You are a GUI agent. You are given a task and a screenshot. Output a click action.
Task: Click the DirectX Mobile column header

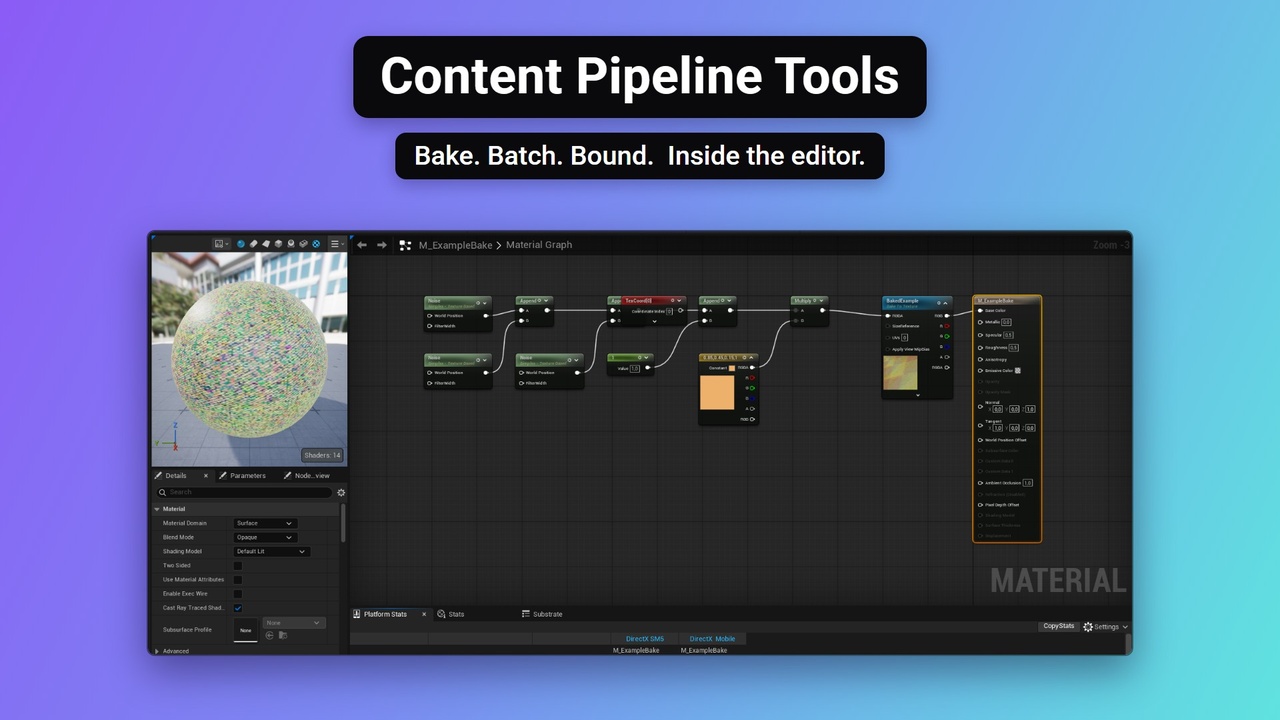point(712,639)
